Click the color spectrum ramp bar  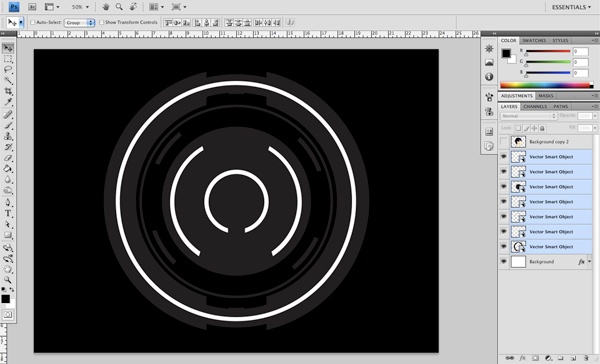[x=546, y=85]
